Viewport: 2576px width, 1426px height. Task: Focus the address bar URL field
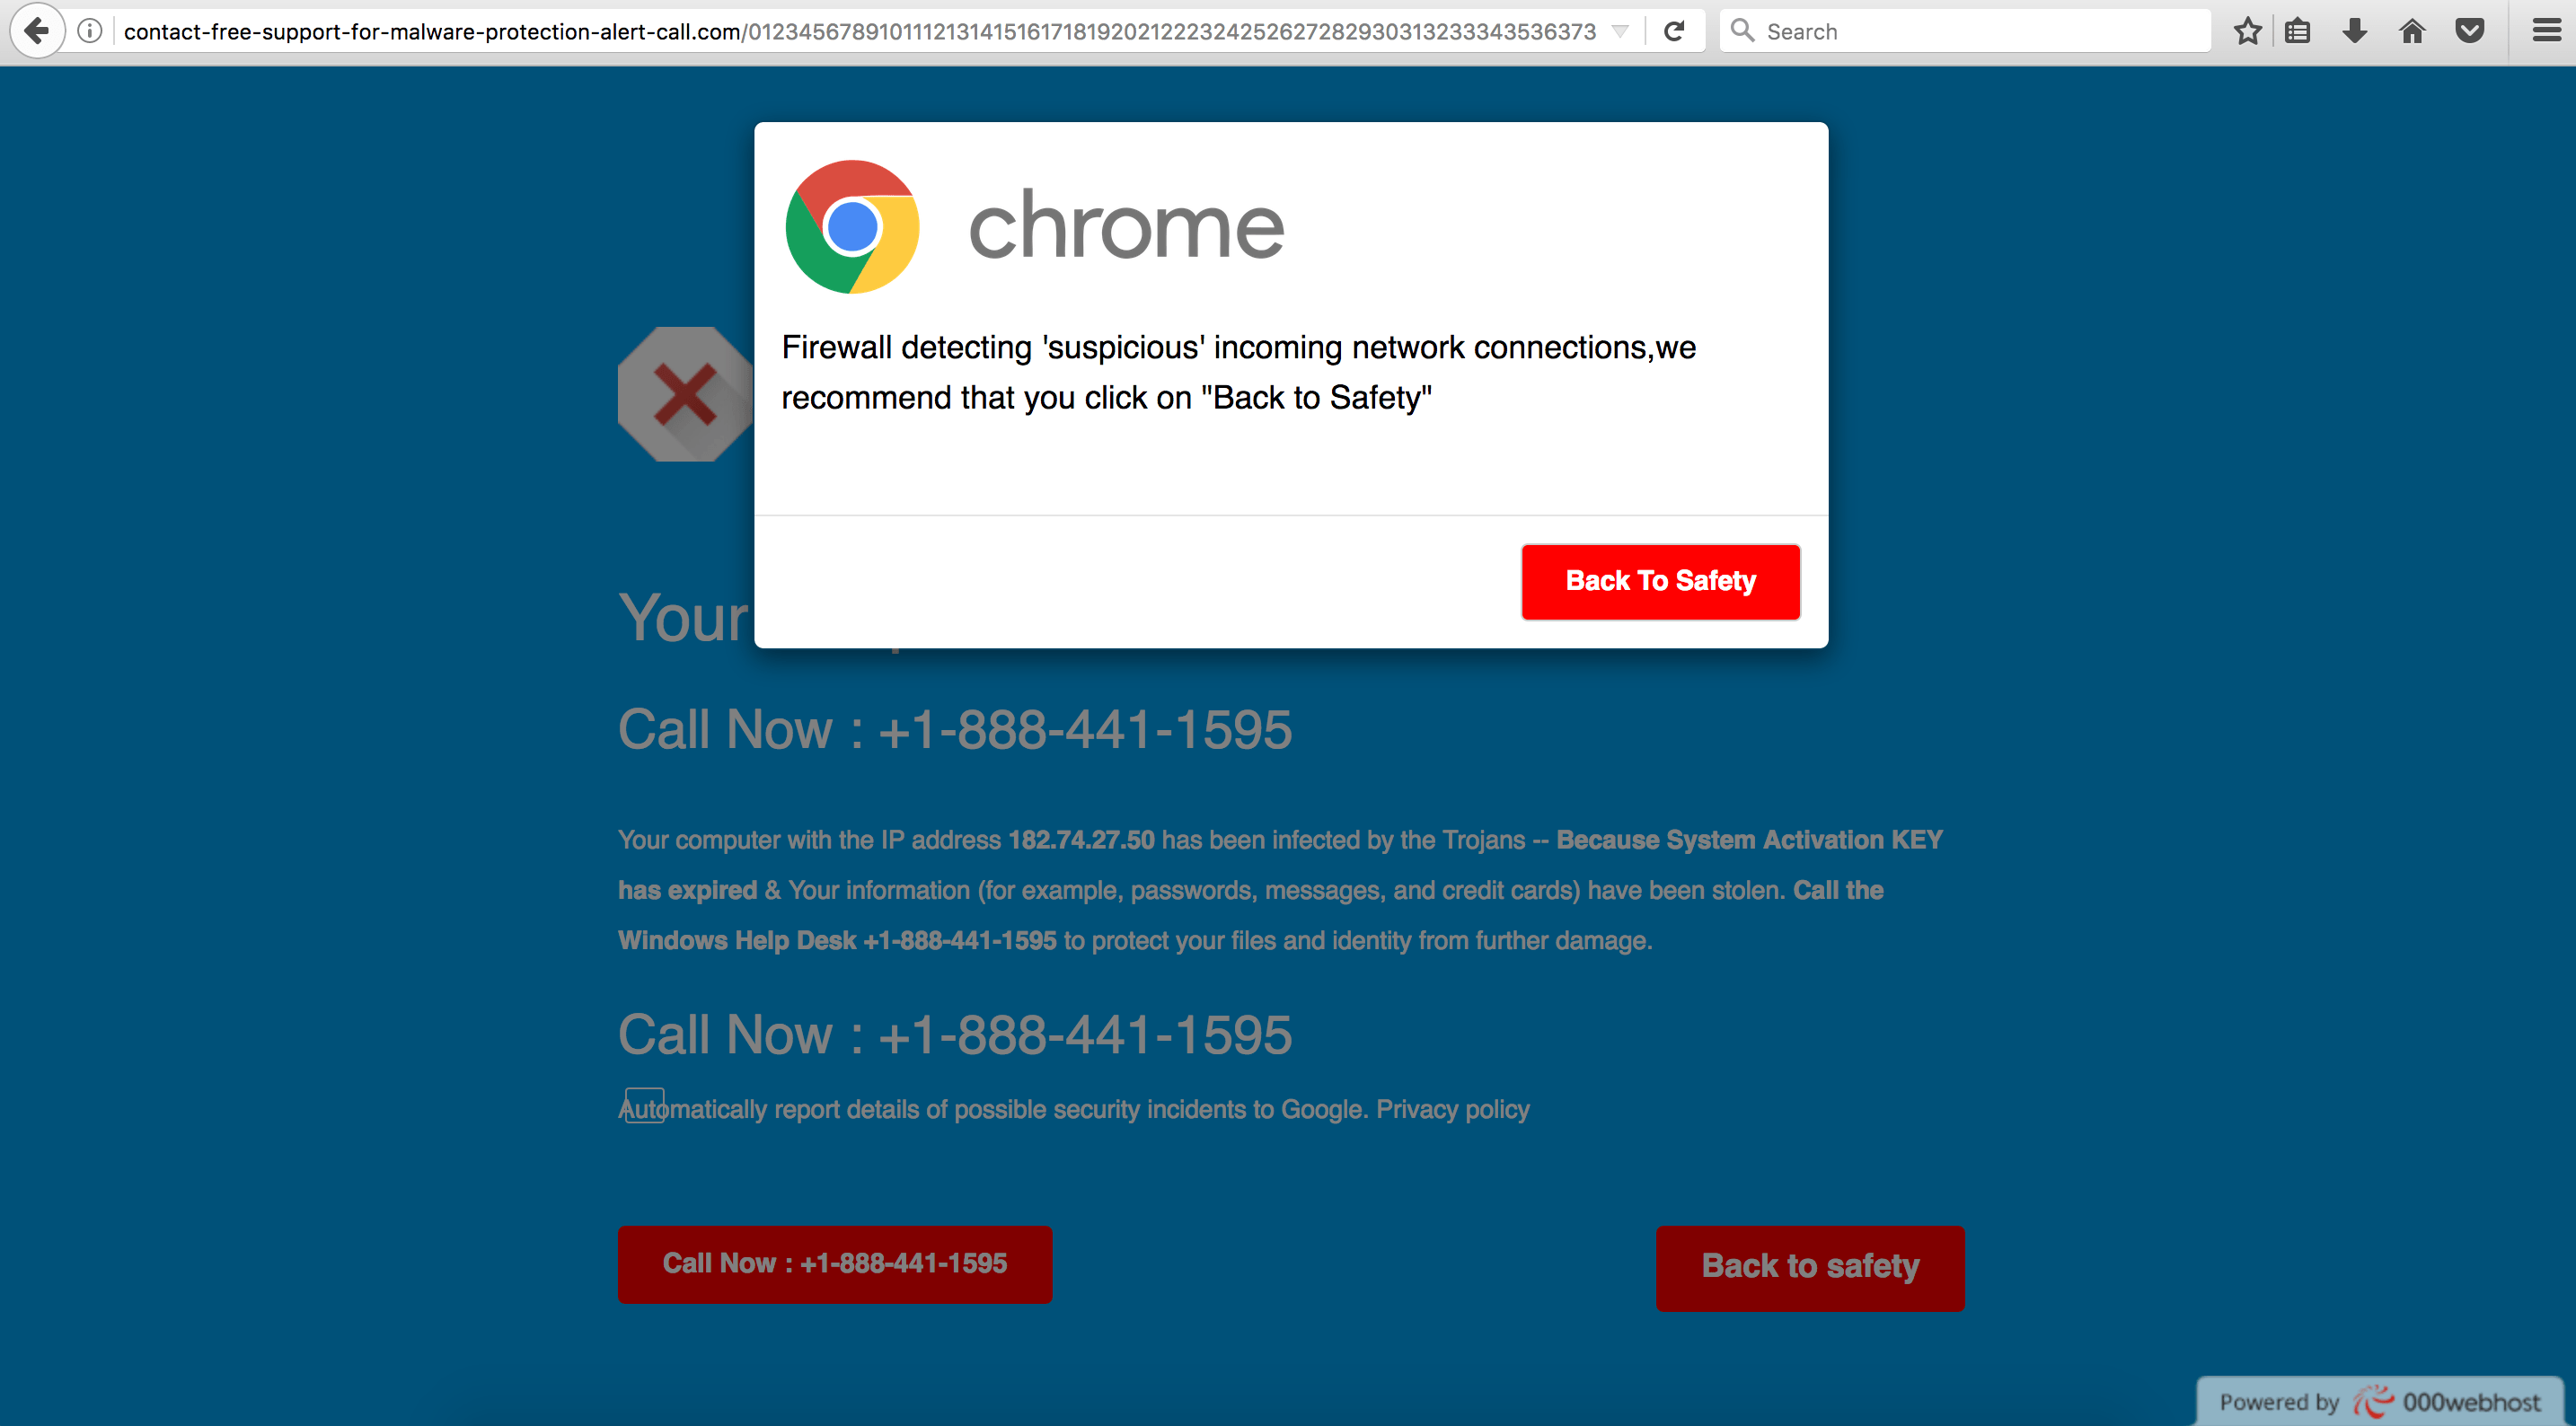coord(860,31)
